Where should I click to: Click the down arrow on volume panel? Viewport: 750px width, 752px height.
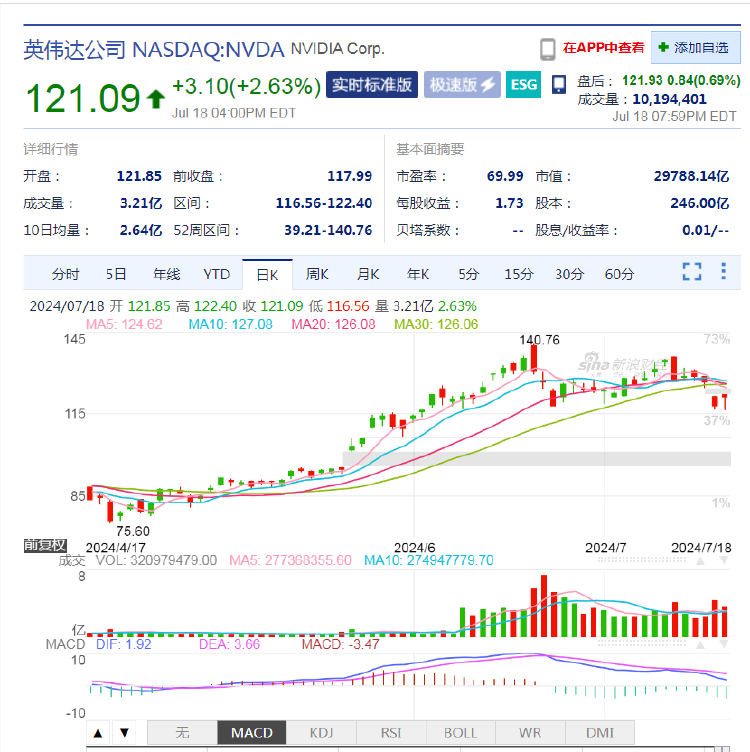[x=723, y=560]
